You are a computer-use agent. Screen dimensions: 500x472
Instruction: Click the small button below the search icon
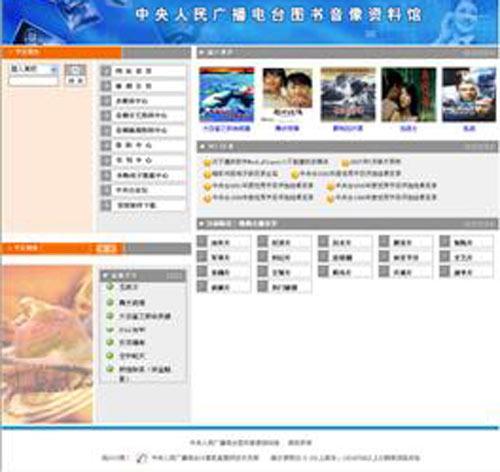76,81
